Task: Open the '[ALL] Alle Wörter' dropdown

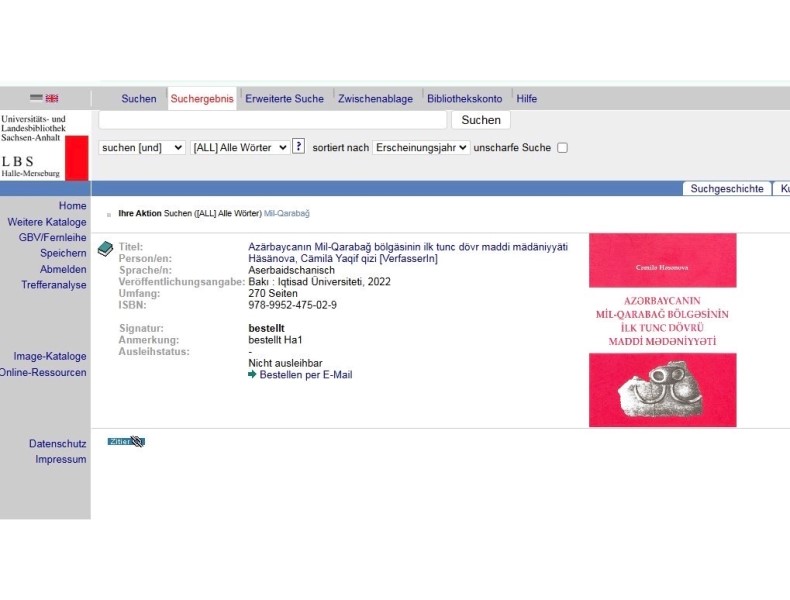Action: click(x=240, y=147)
